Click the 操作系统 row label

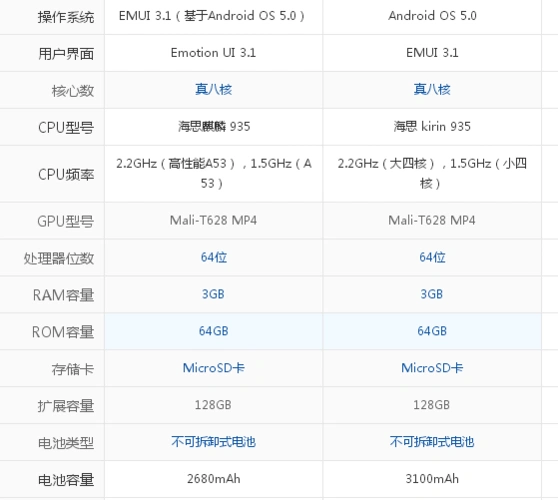coord(66,17)
